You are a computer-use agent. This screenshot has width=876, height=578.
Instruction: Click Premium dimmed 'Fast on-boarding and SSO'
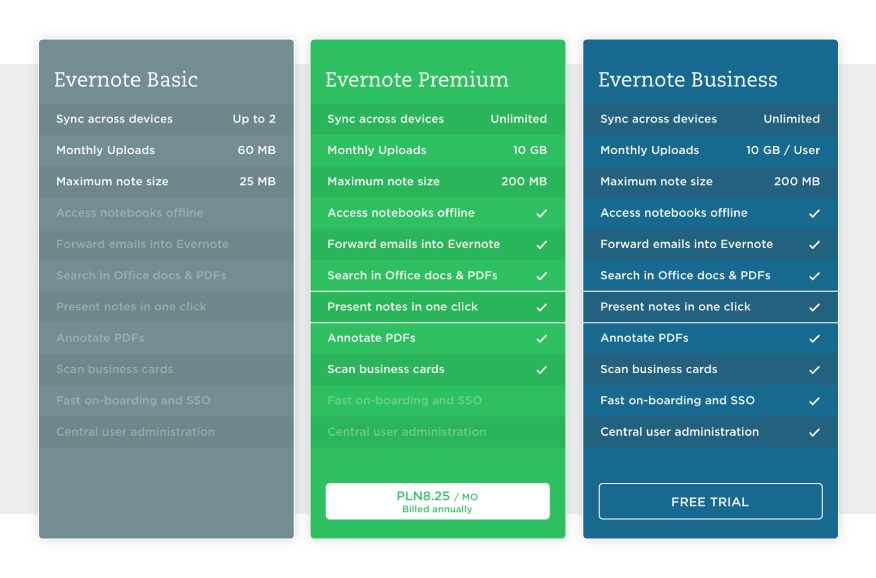coord(405,400)
